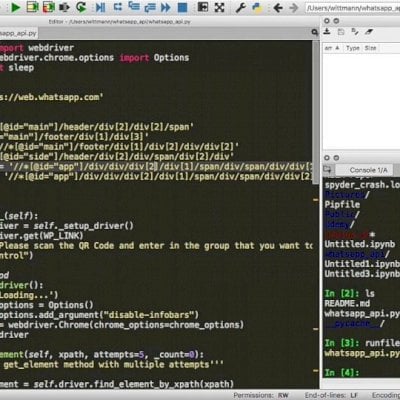Stop debugging with the blue square icon

point(182,7)
